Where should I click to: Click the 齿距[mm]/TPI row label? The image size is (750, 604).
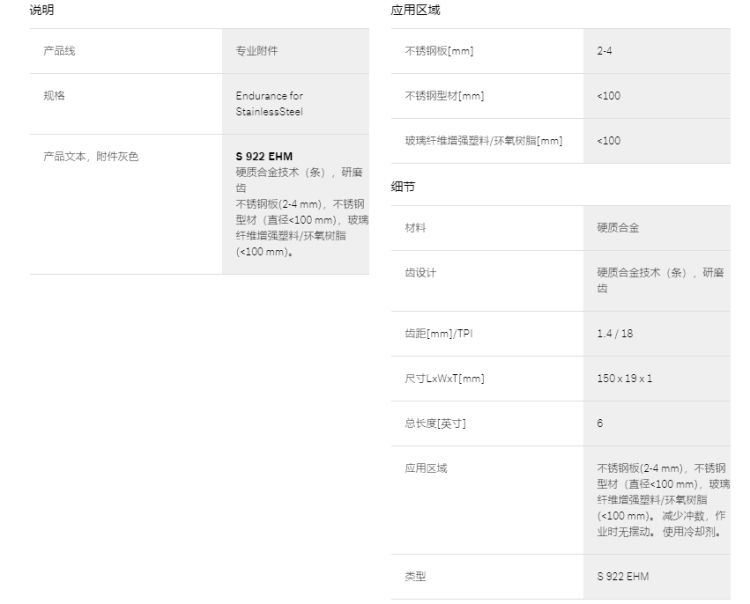pos(438,333)
